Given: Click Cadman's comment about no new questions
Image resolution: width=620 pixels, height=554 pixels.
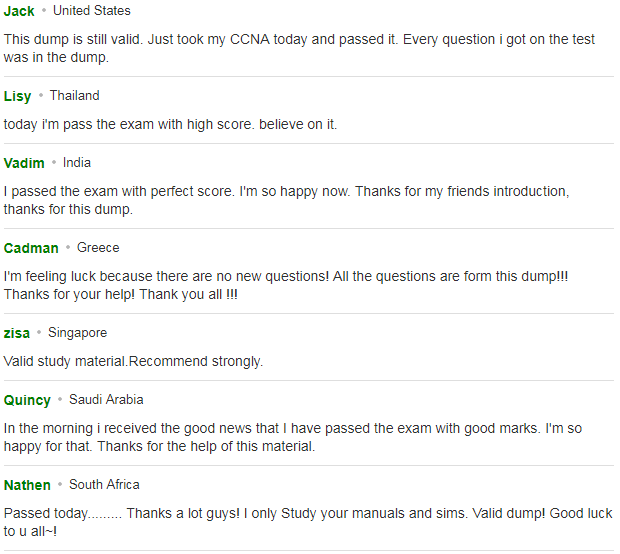Looking at the screenshot, I should [286, 285].
